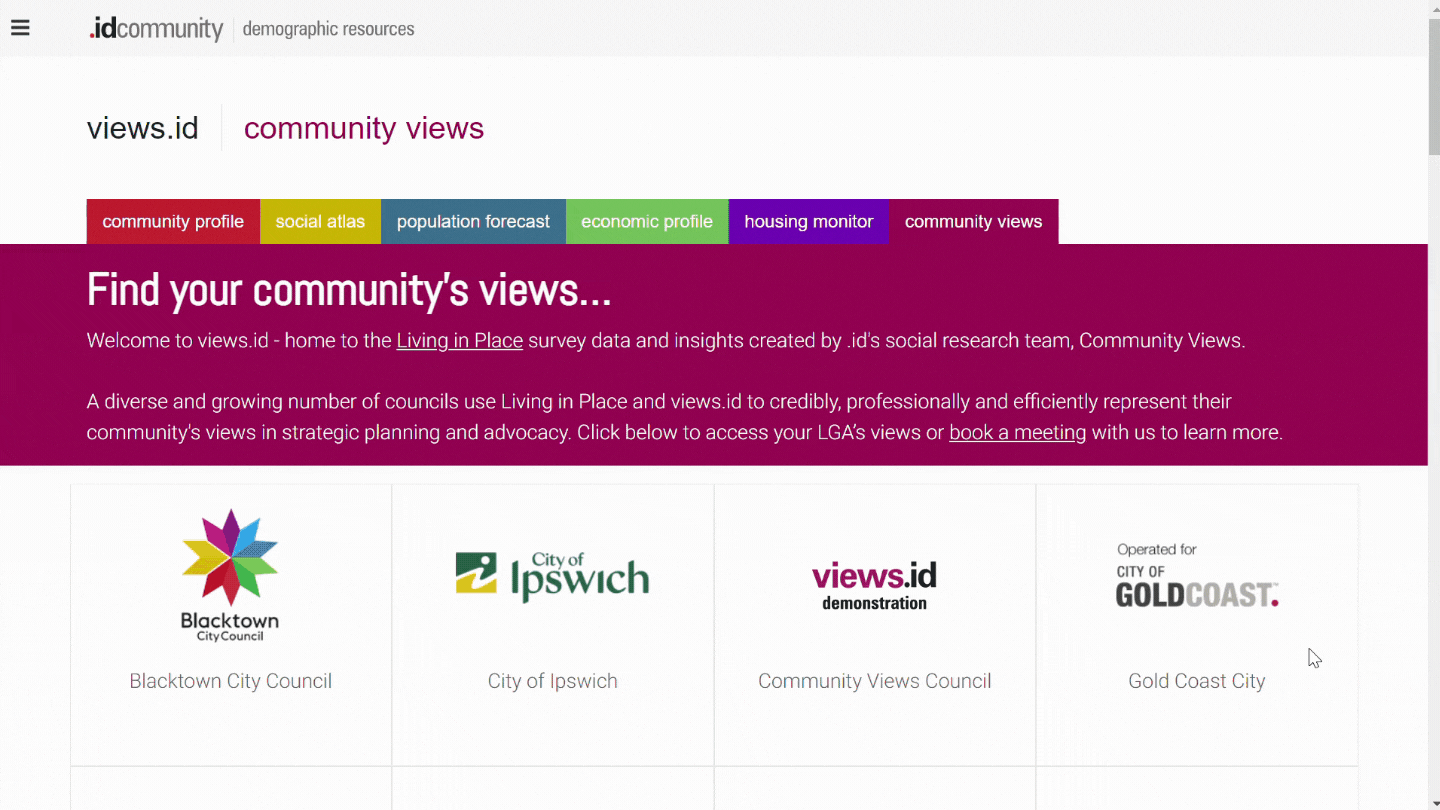Image resolution: width=1440 pixels, height=810 pixels.
Task: Click the book a meeting link
Action: click(1017, 433)
